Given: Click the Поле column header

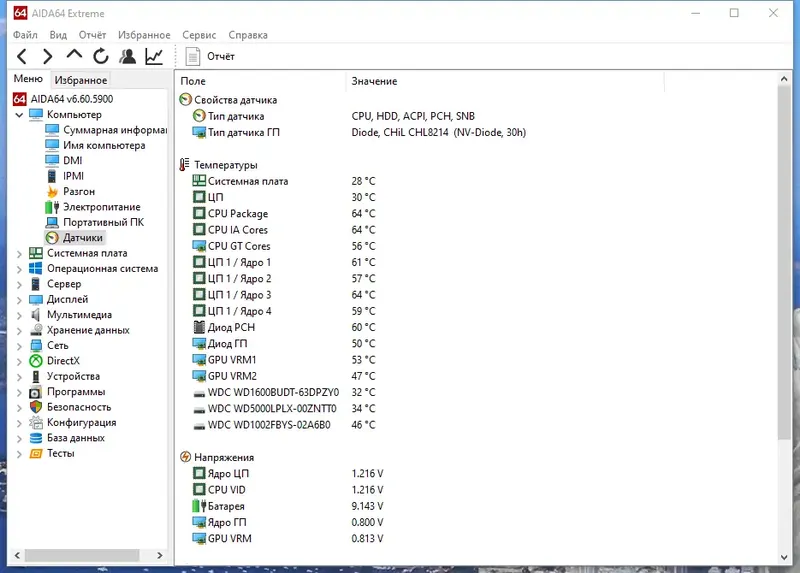Looking at the screenshot, I should click(261, 81).
